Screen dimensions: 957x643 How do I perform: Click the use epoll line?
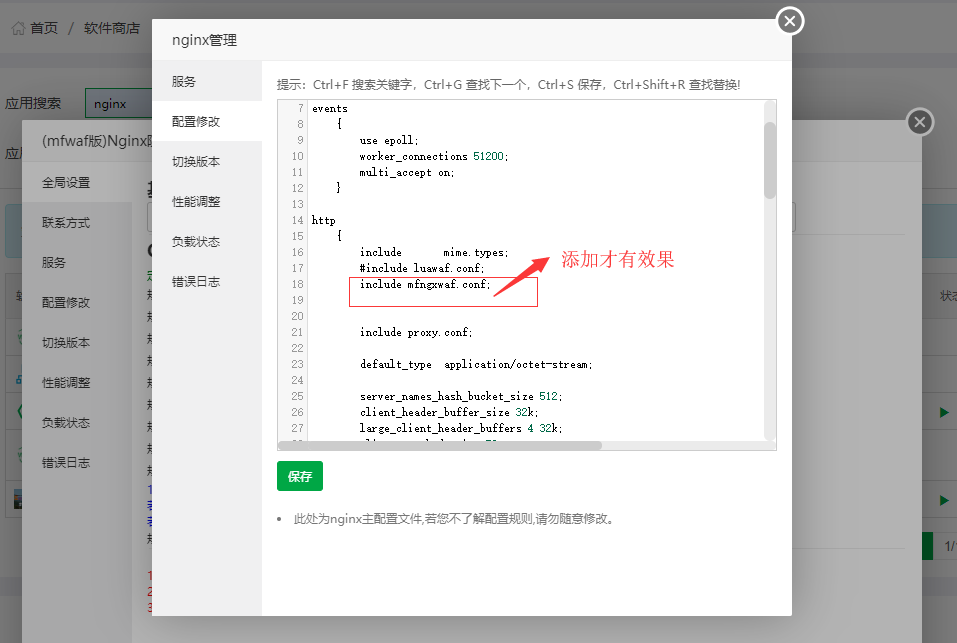click(389, 140)
